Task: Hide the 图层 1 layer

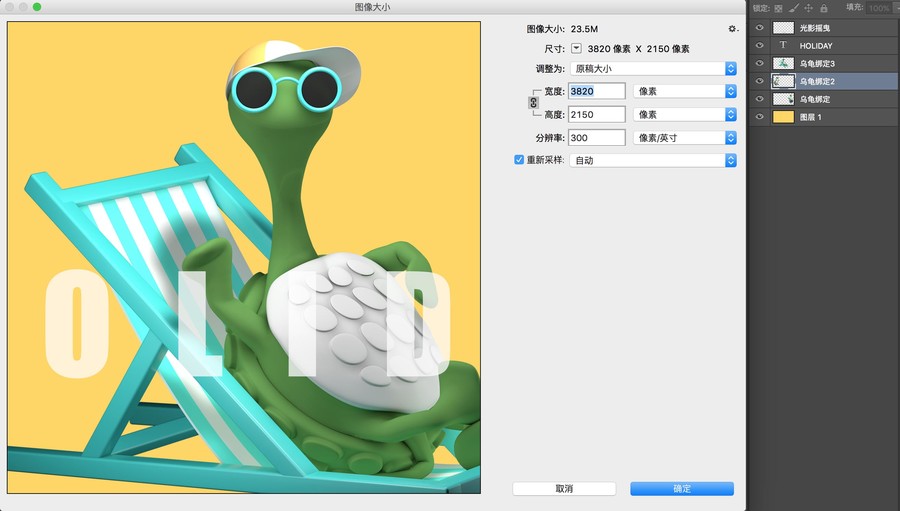Action: coord(759,117)
